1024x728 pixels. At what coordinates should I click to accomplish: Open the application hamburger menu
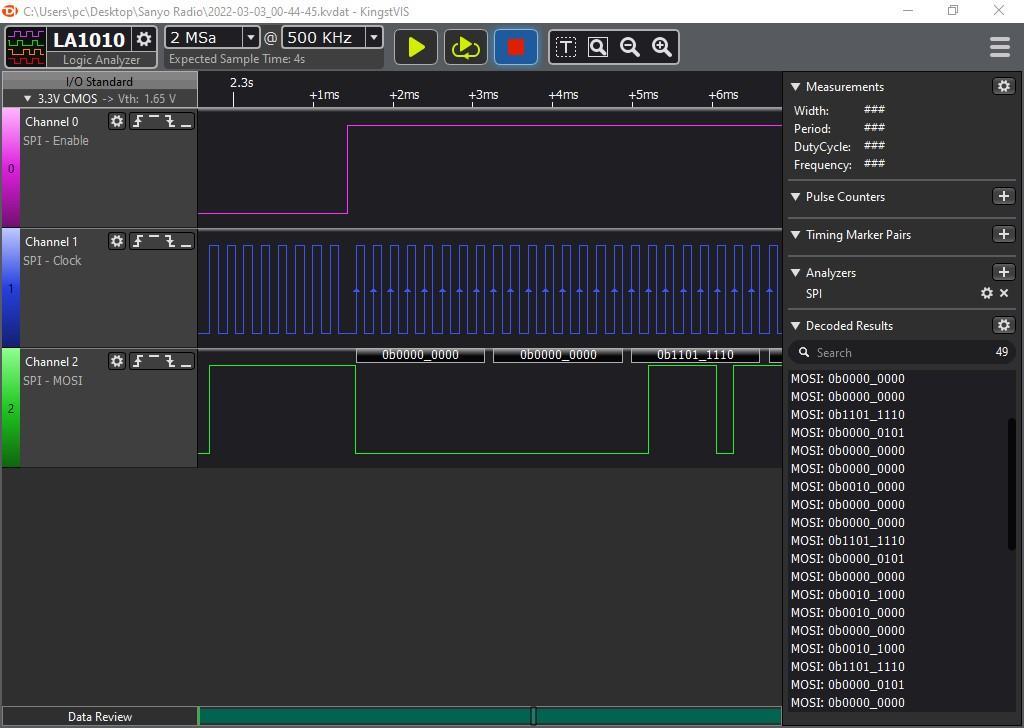tap(999, 47)
